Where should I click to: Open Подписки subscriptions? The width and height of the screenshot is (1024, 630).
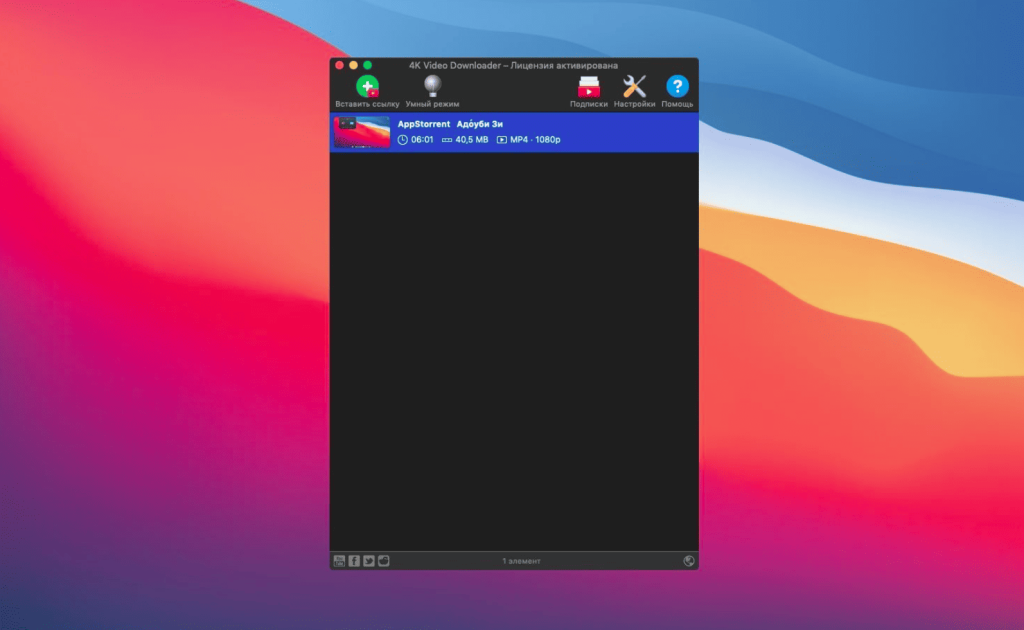point(588,87)
